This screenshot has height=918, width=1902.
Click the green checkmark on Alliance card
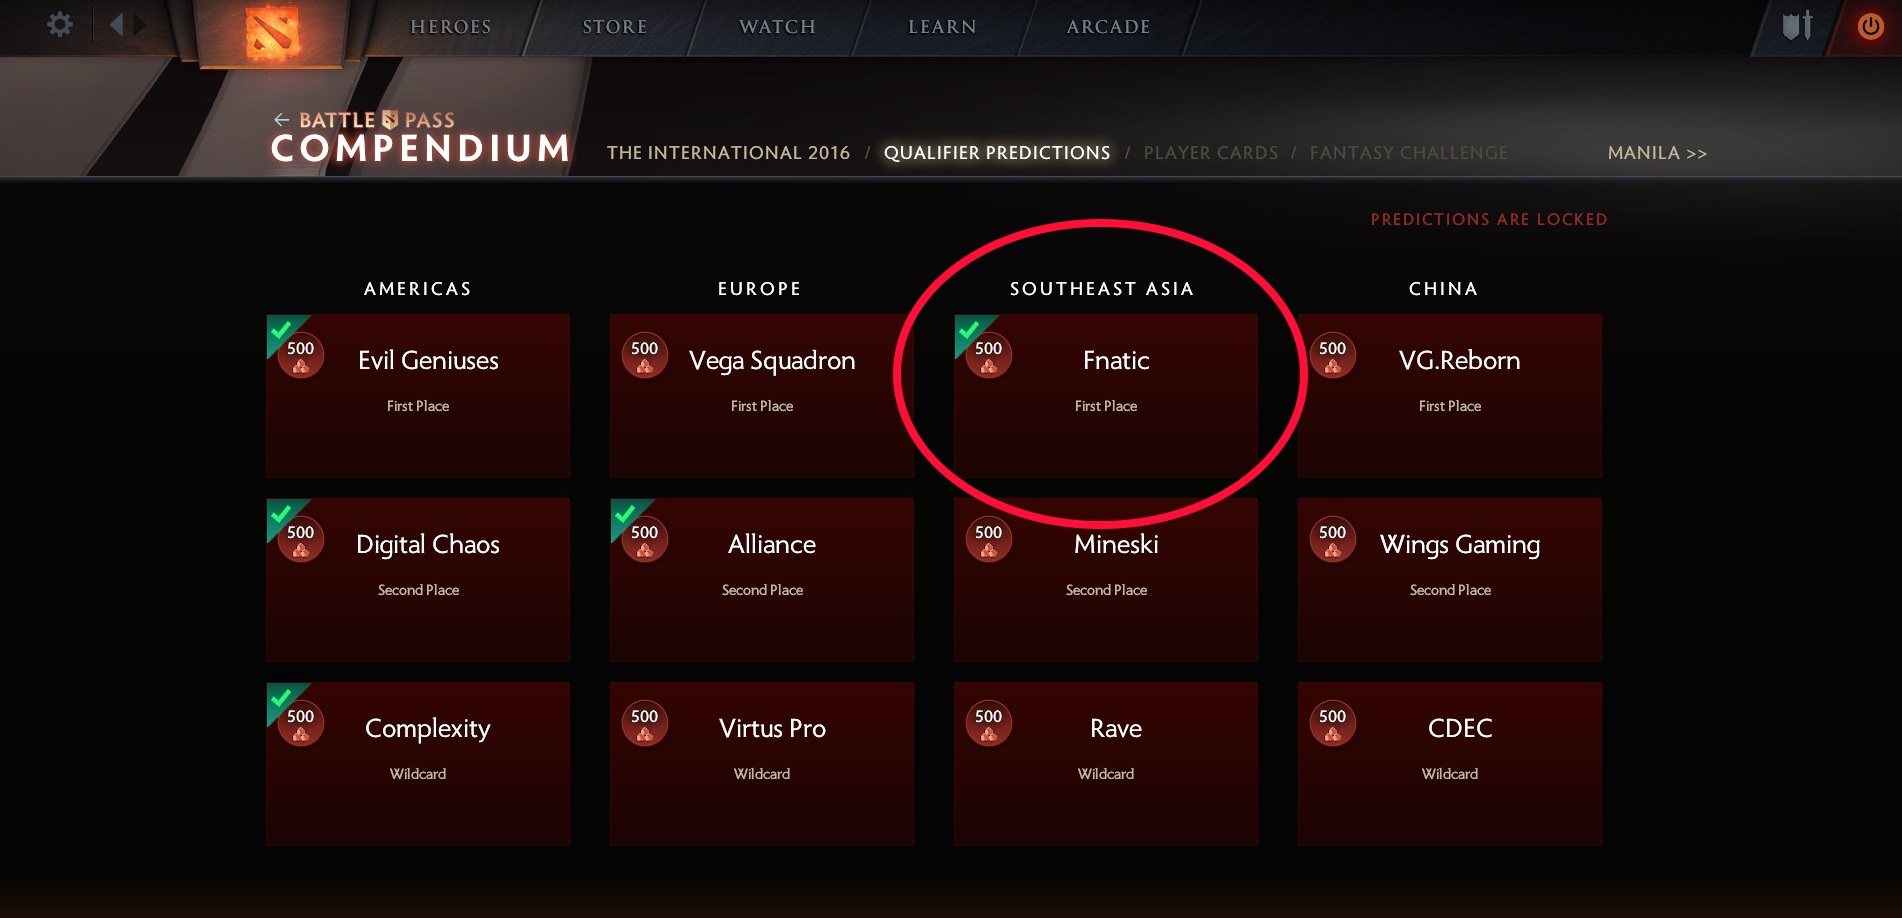(626, 513)
